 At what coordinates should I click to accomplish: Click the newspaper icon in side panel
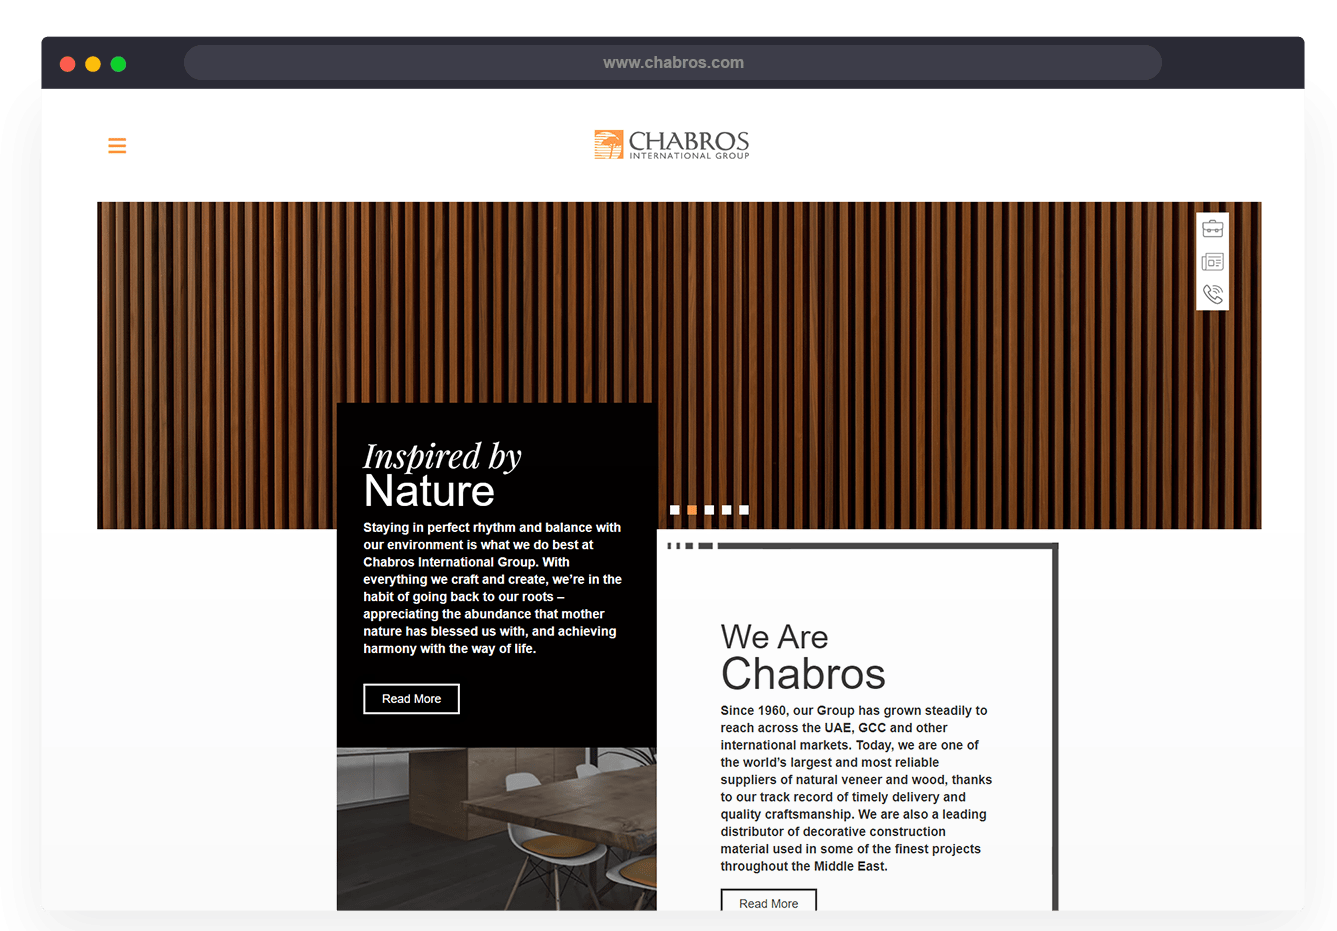[1212, 262]
